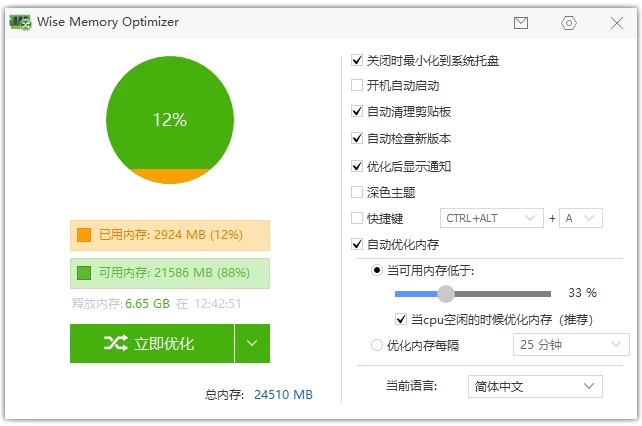
Task: Click the memory threshold slider handle
Action: point(446,293)
